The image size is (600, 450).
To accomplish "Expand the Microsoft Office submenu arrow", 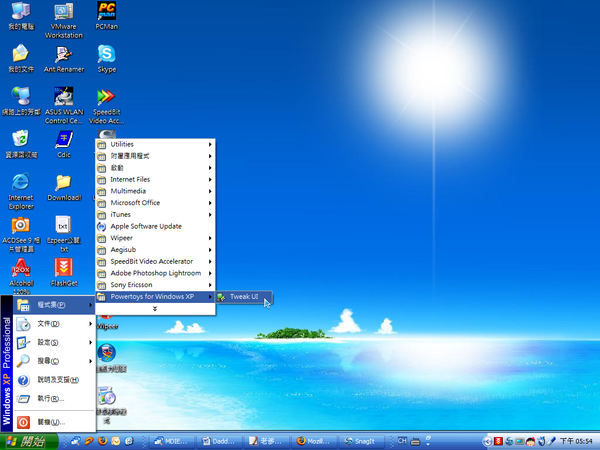I will pos(210,203).
